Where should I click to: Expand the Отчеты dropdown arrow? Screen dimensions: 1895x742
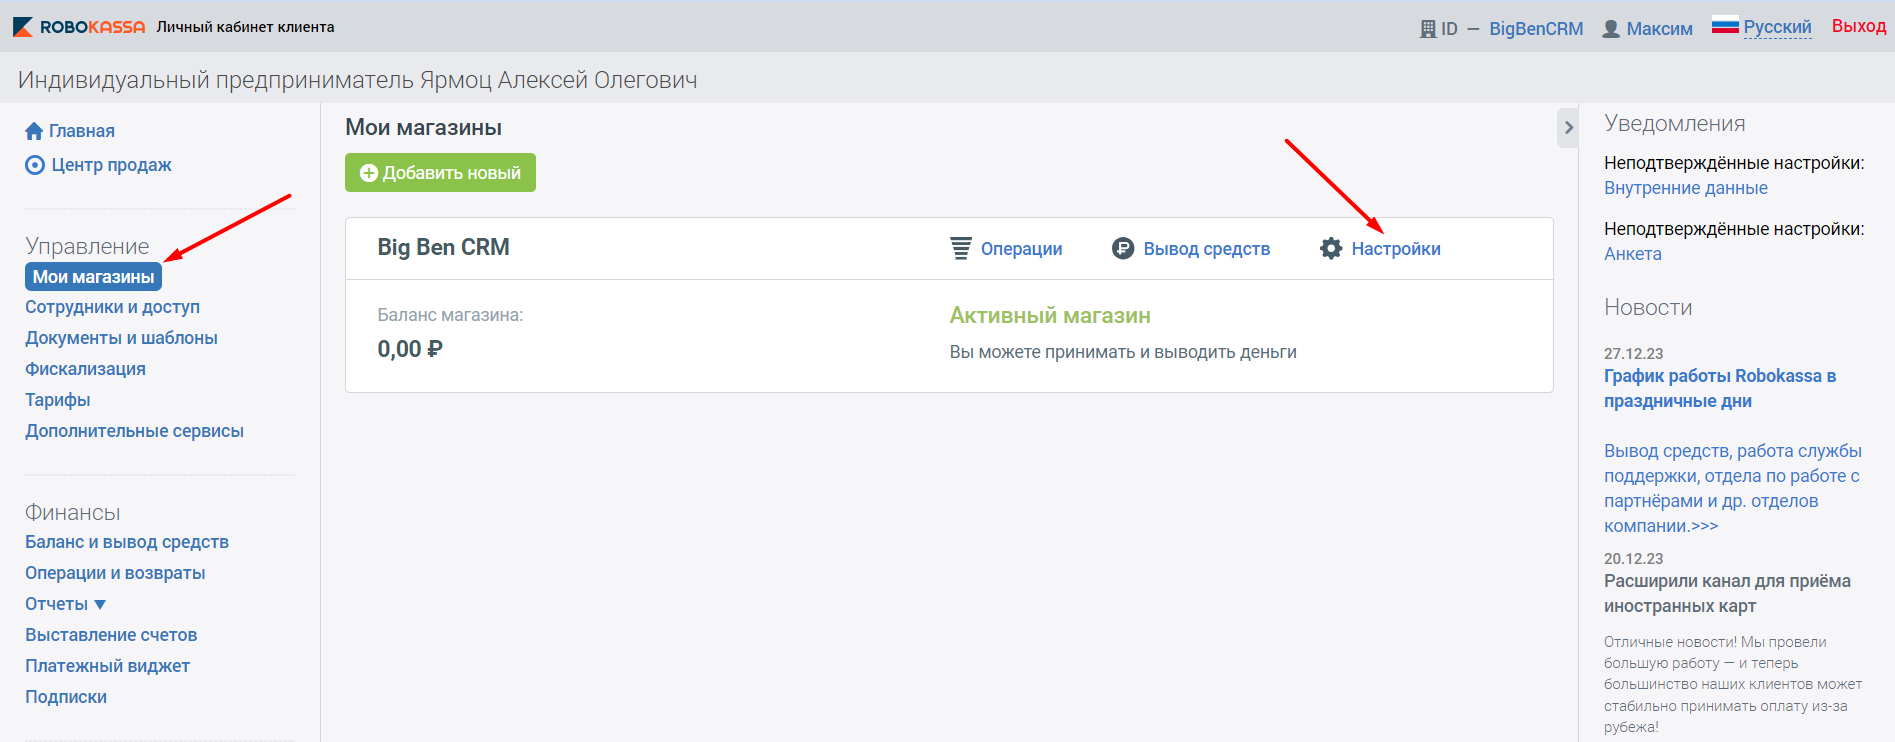100,605
